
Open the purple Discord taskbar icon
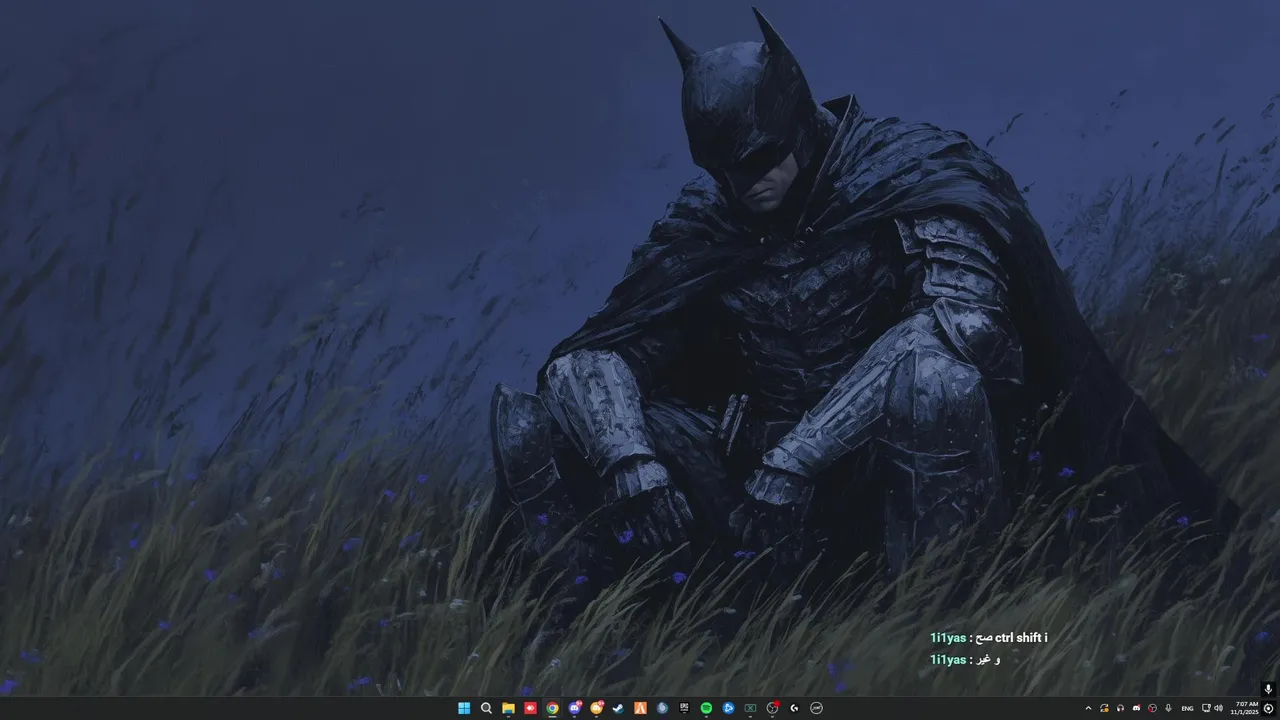point(574,708)
